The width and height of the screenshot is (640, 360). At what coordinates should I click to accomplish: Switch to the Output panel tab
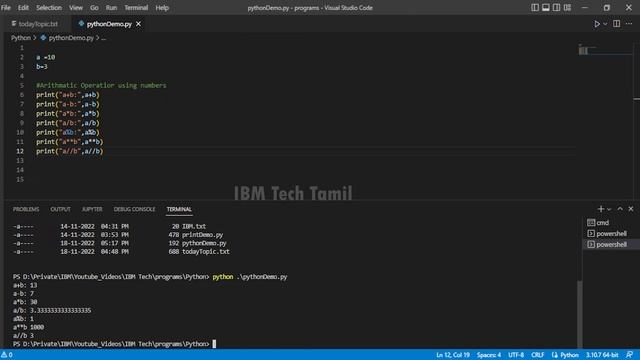(60, 209)
